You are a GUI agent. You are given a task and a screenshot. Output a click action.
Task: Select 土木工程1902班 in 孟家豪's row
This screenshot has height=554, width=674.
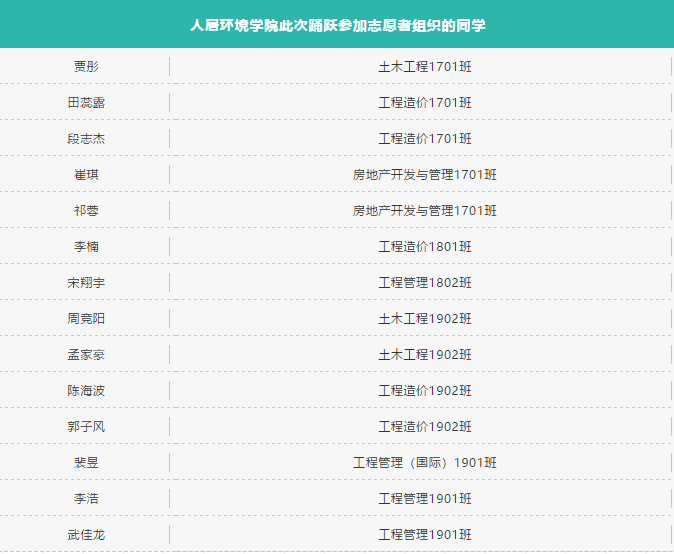point(425,355)
